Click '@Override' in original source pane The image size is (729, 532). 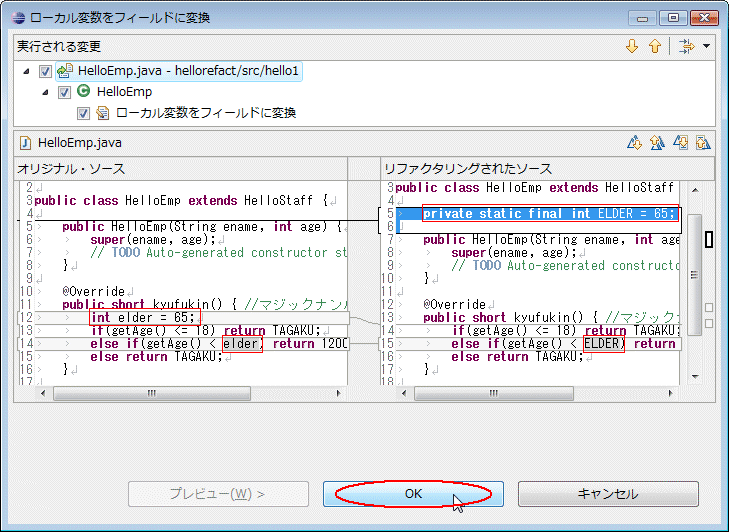point(93,292)
